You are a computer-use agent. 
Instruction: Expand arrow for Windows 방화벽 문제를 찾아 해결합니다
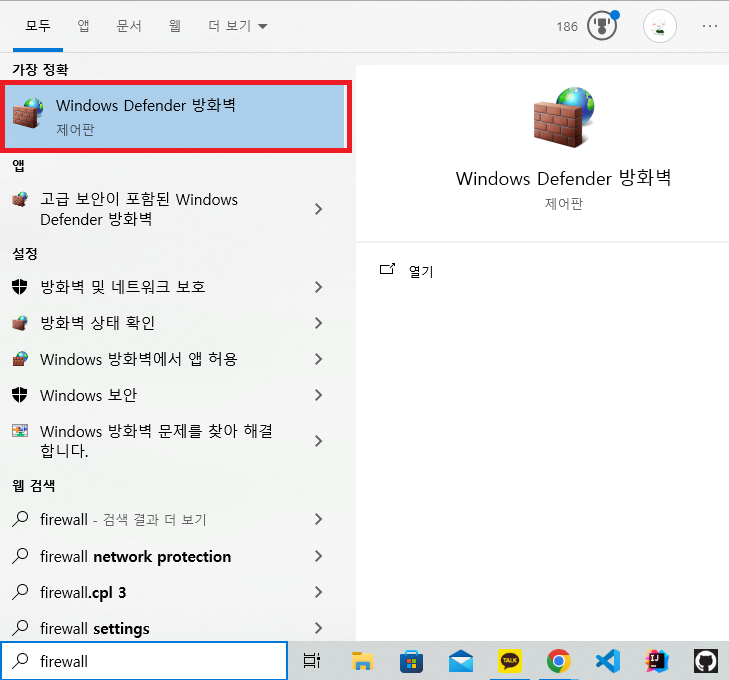(x=318, y=441)
